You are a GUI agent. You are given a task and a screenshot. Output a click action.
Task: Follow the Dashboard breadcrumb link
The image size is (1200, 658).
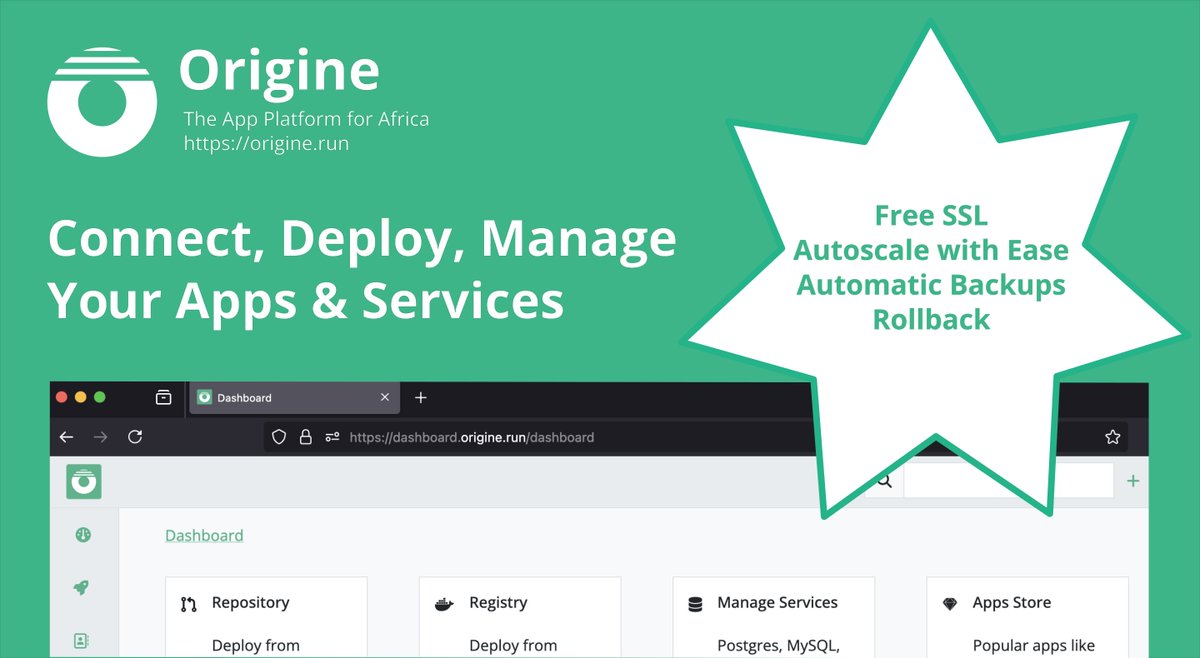(204, 535)
